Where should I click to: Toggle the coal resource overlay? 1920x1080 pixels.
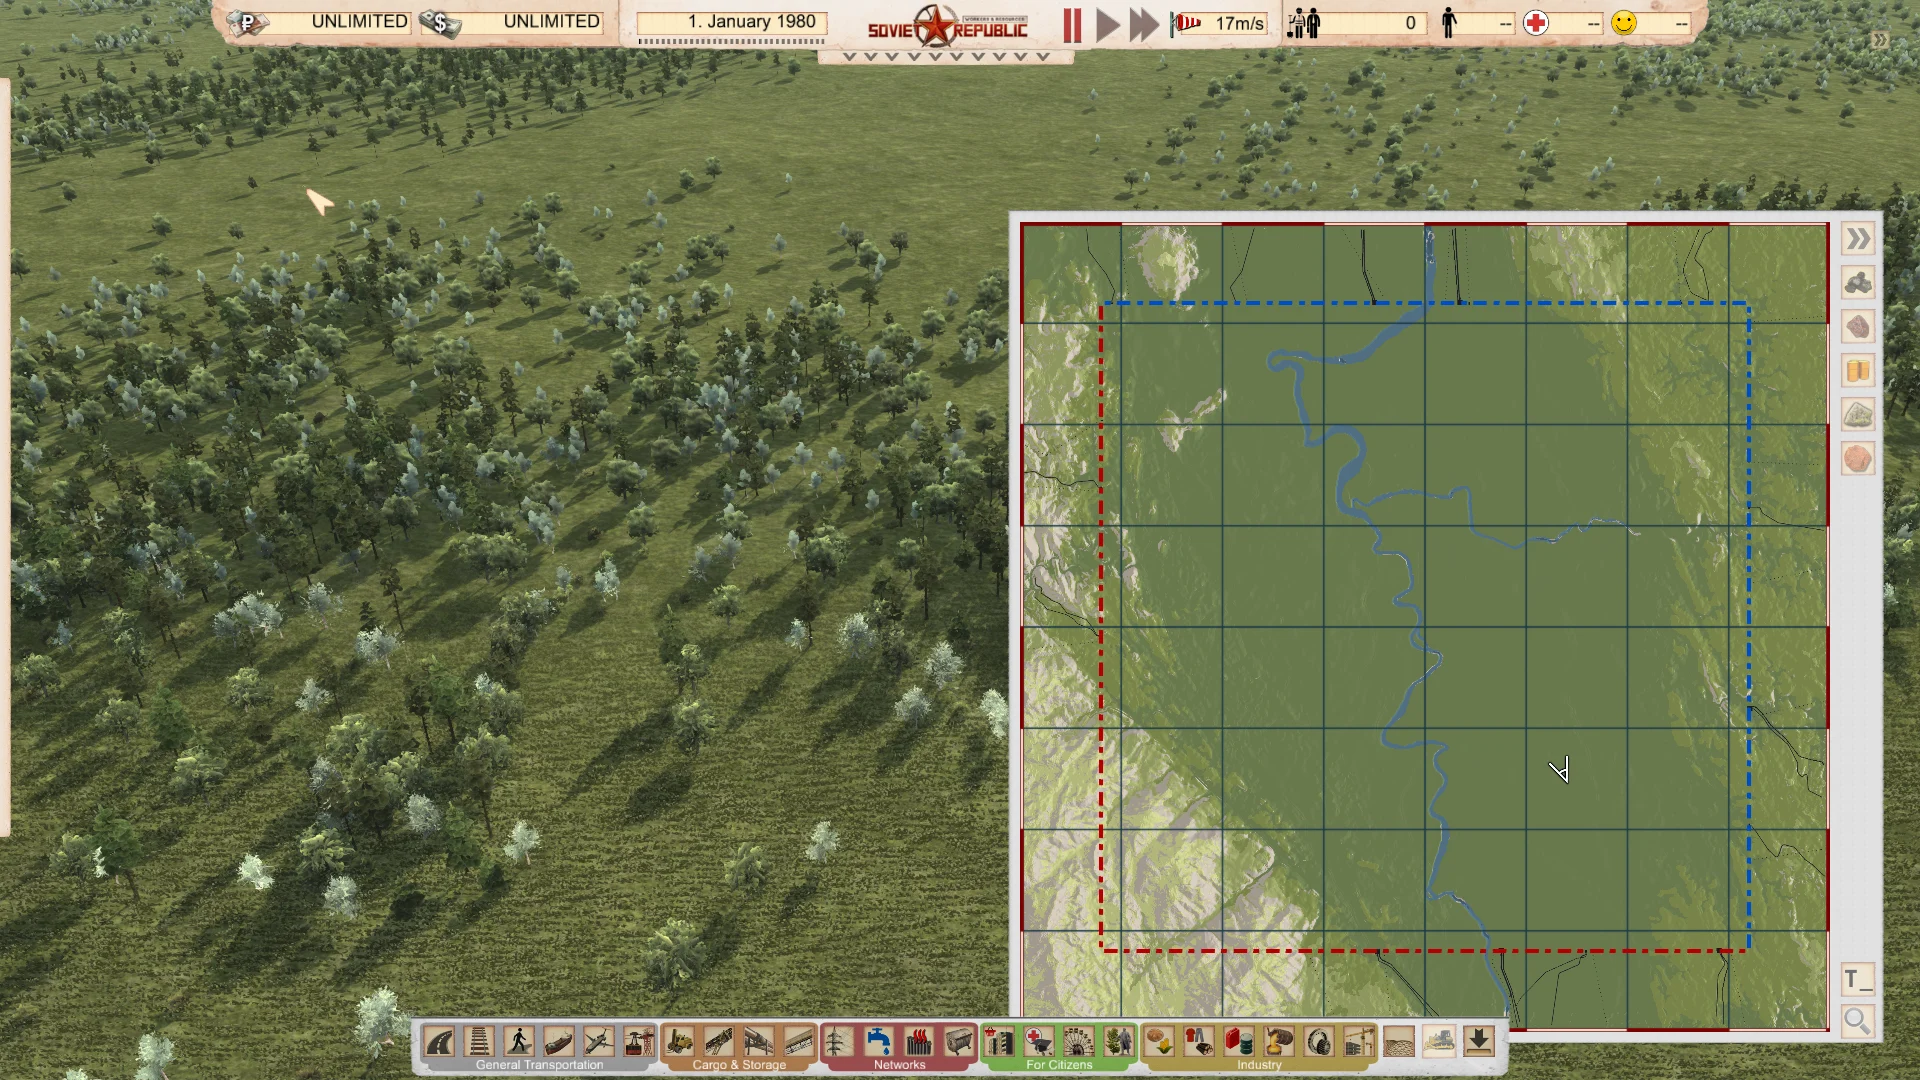point(1857,283)
